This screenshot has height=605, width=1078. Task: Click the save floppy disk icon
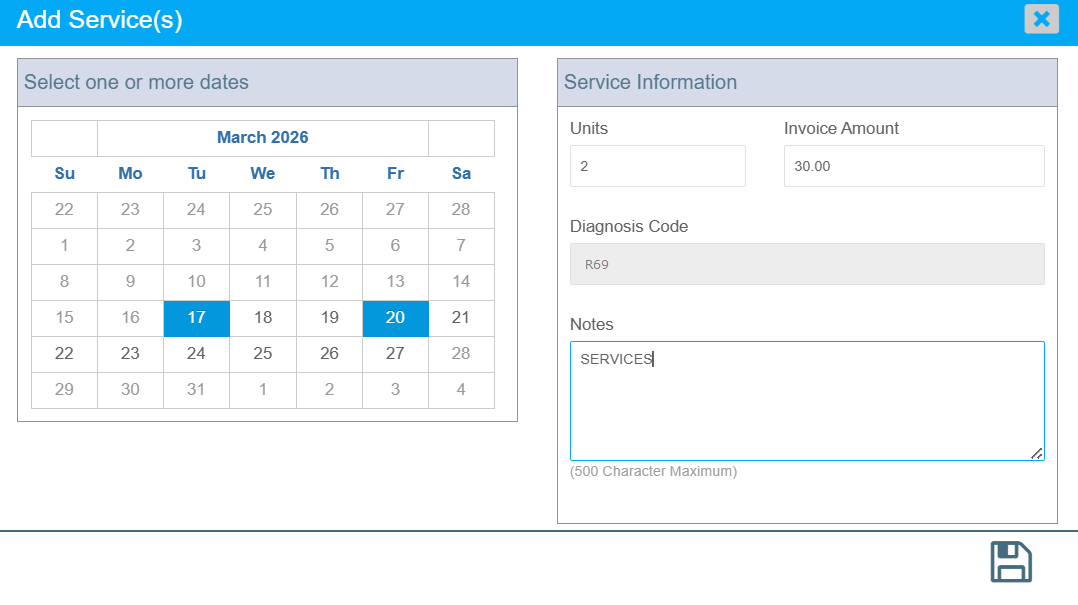pyautogui.click(x=1011, y=562)
